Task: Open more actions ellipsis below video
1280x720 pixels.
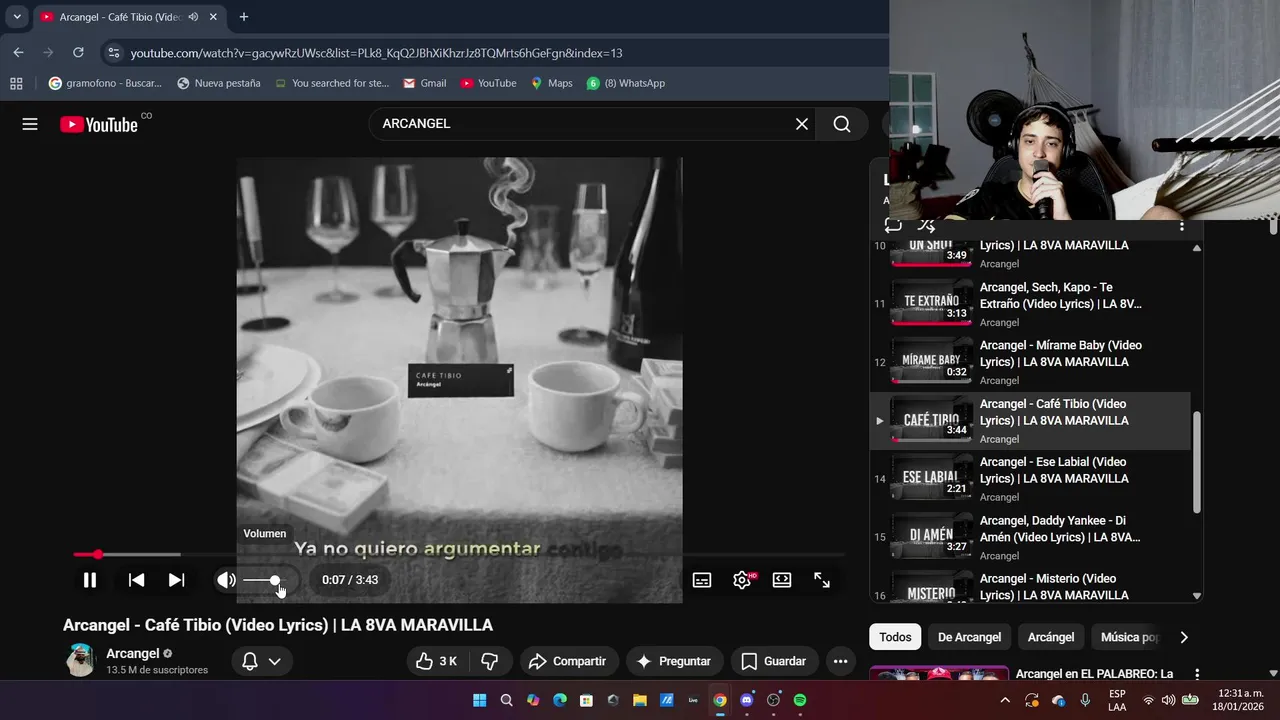Action: pos(840,661)
